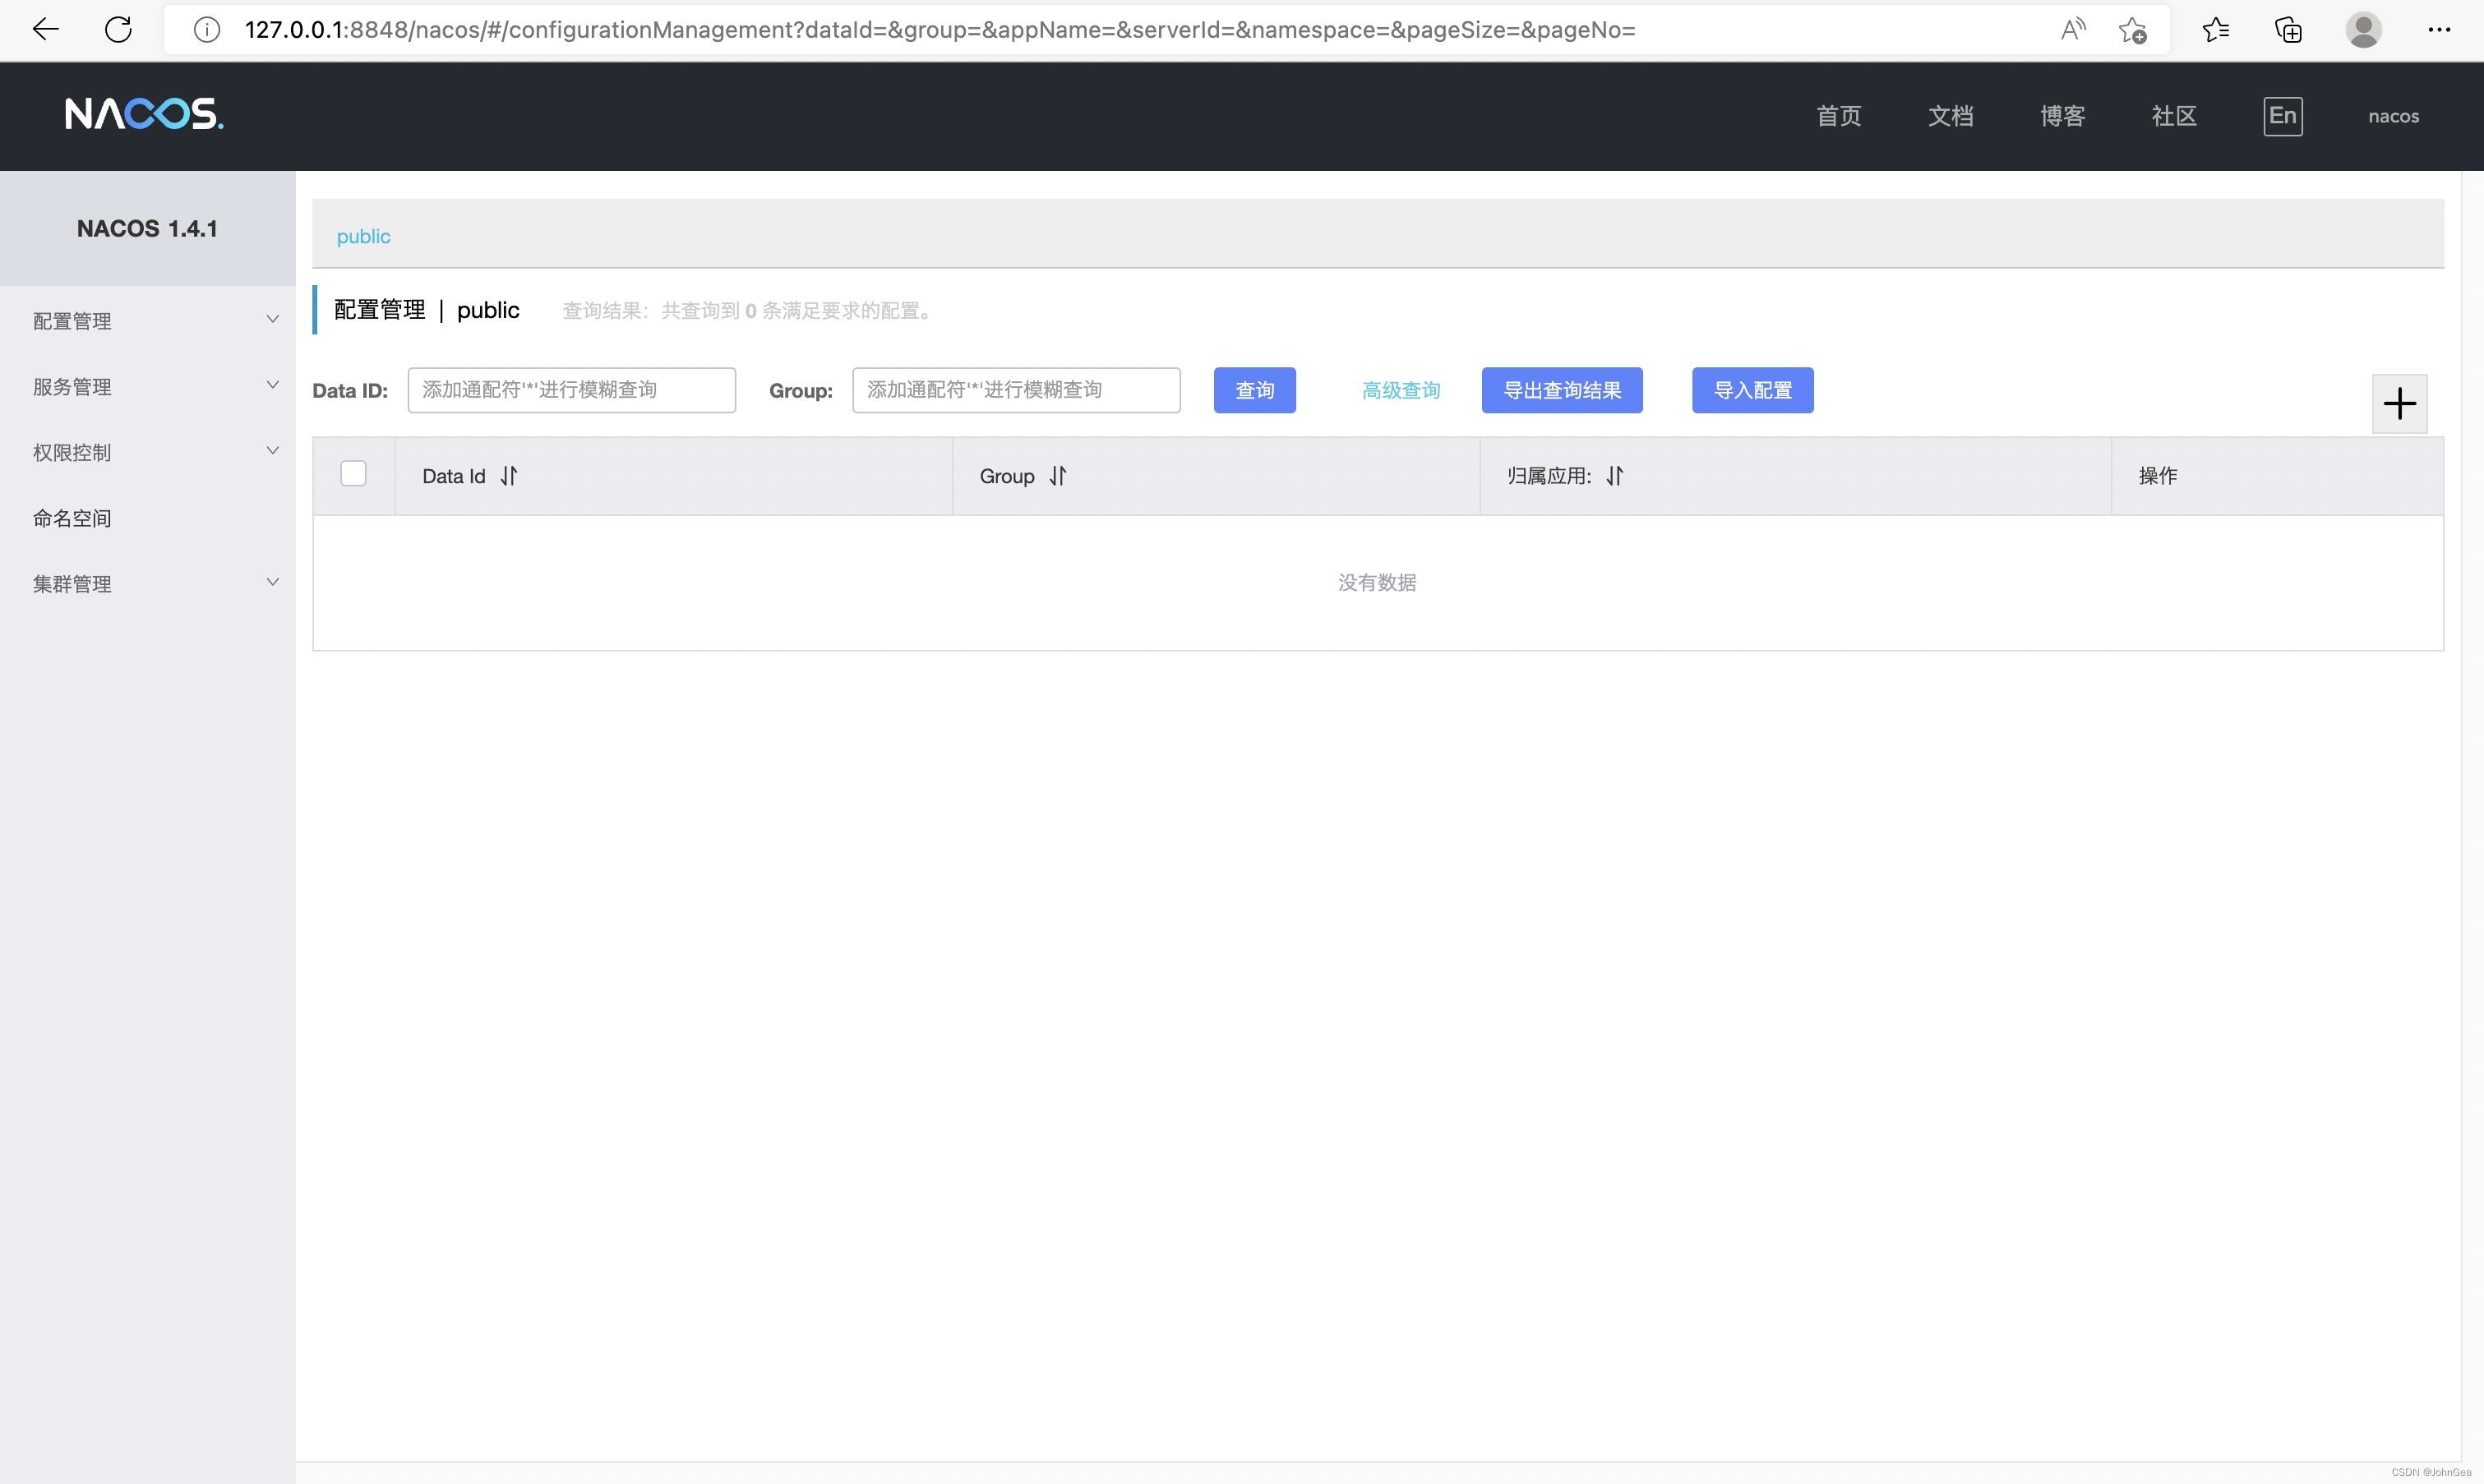Add this page to favorites star icon
The height and width of the screenshot is (1484, 2484).
(x=2131, y=30)
